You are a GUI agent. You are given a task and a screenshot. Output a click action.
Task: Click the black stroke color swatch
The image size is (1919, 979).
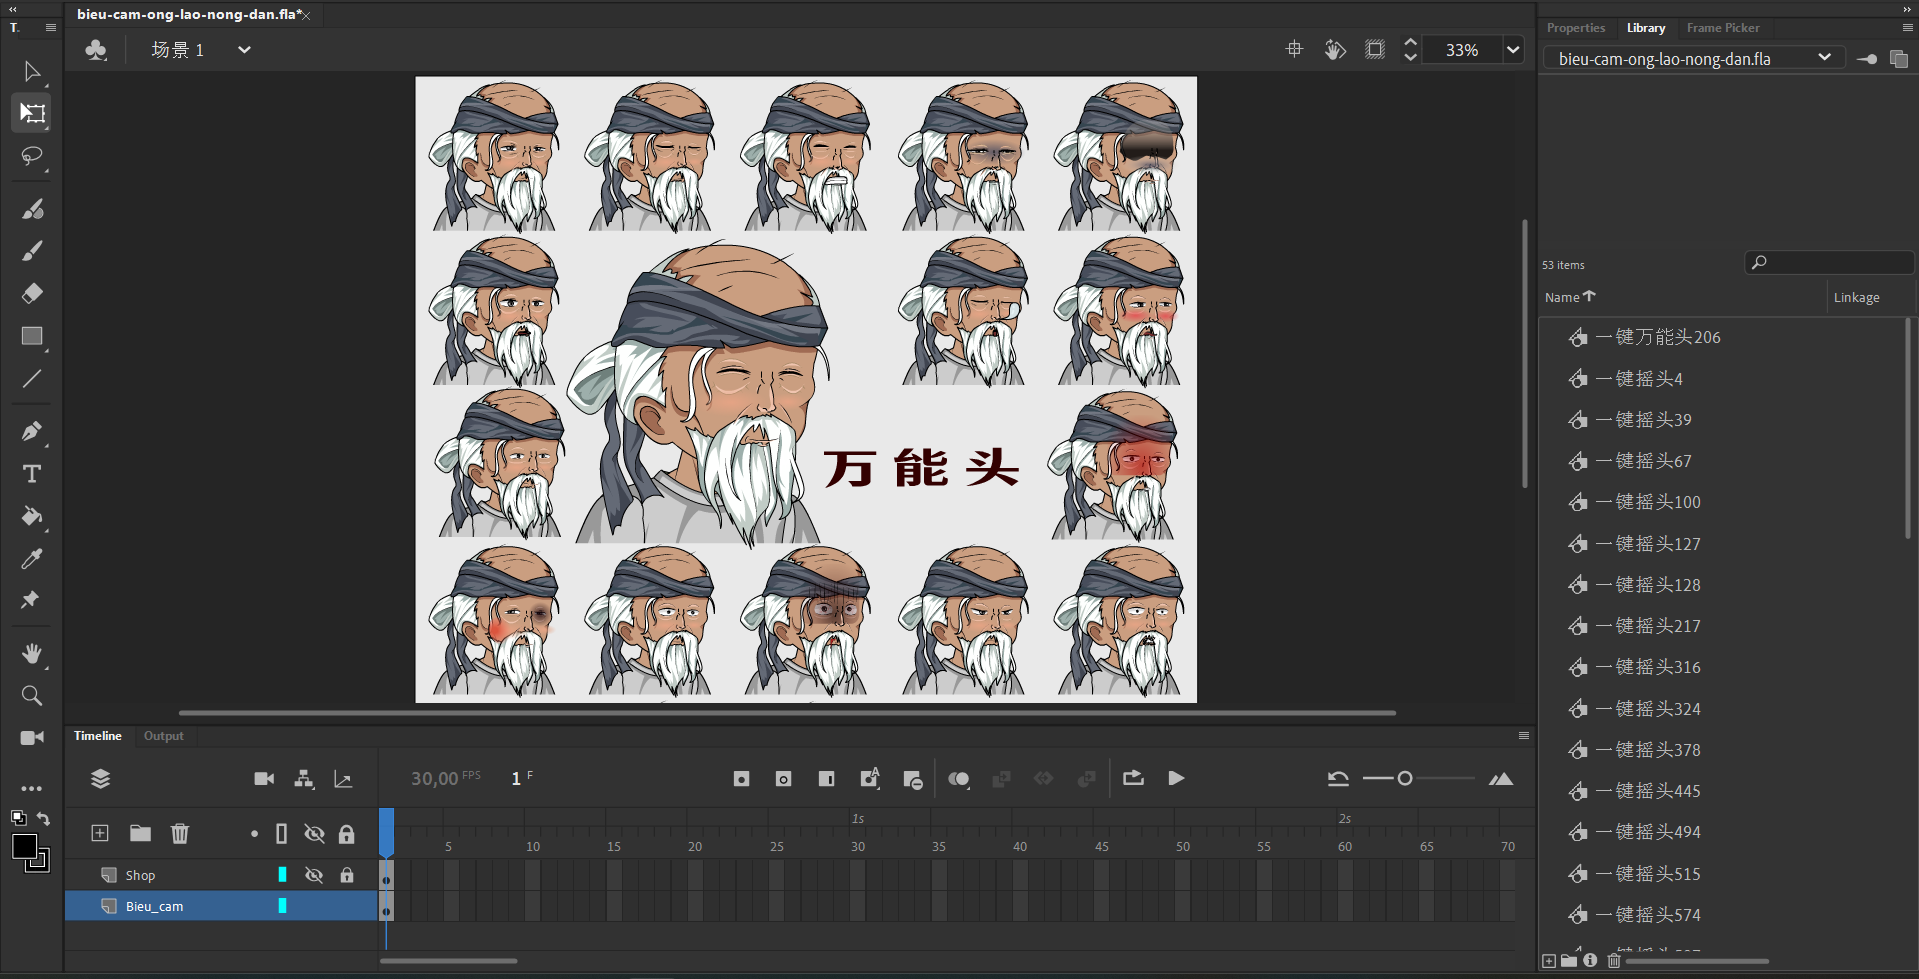(x=24, y=847)
